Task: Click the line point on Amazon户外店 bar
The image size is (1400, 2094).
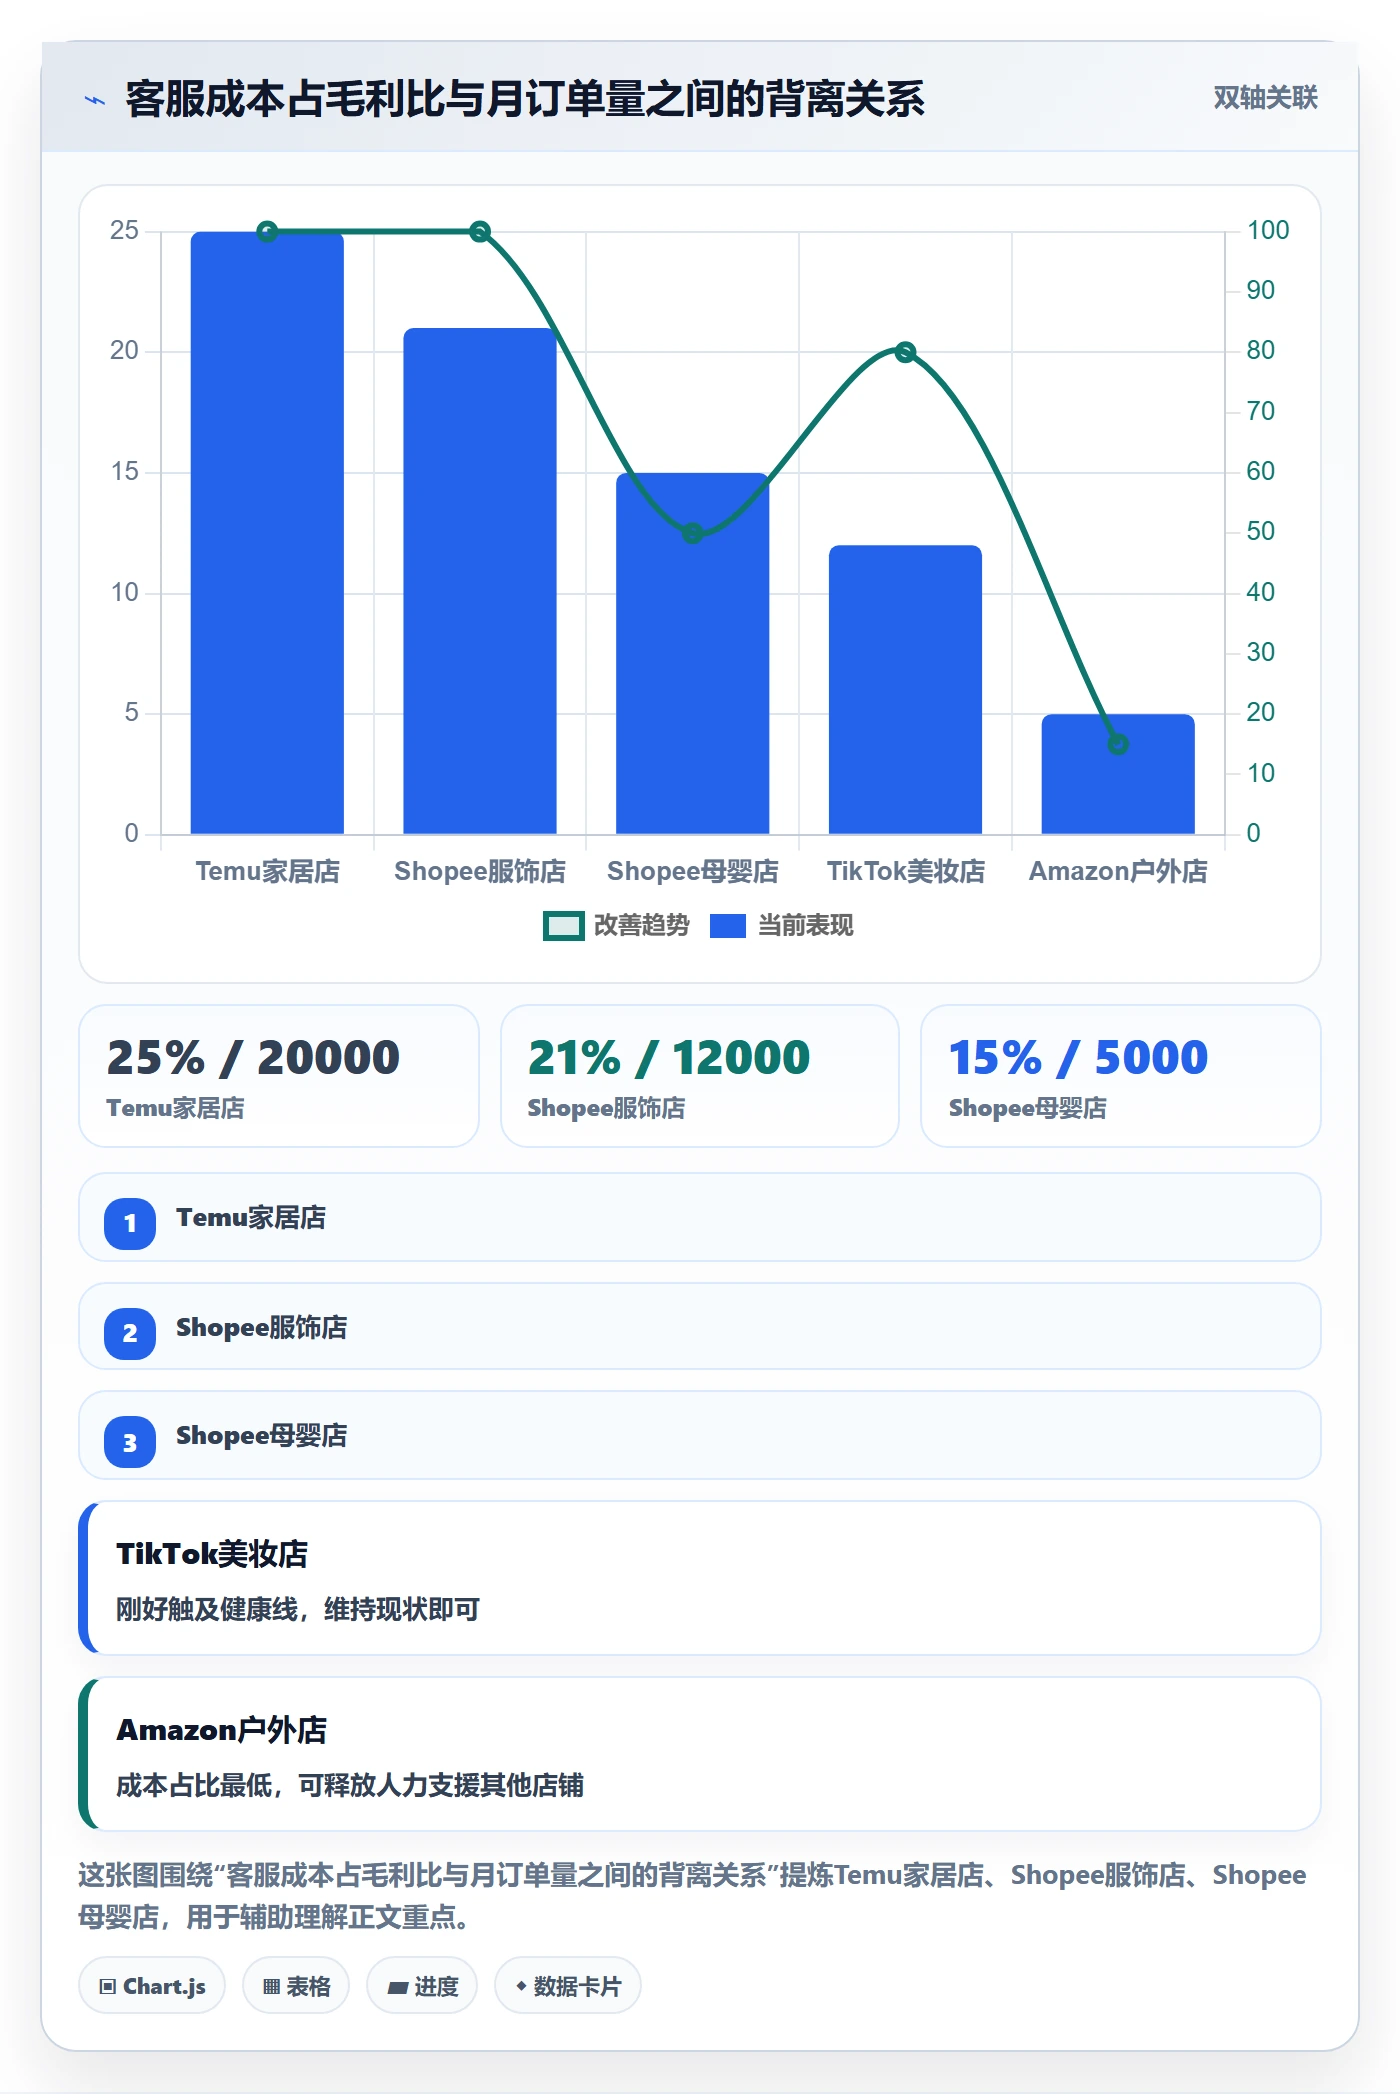Action: click(x=1118, y=744)
